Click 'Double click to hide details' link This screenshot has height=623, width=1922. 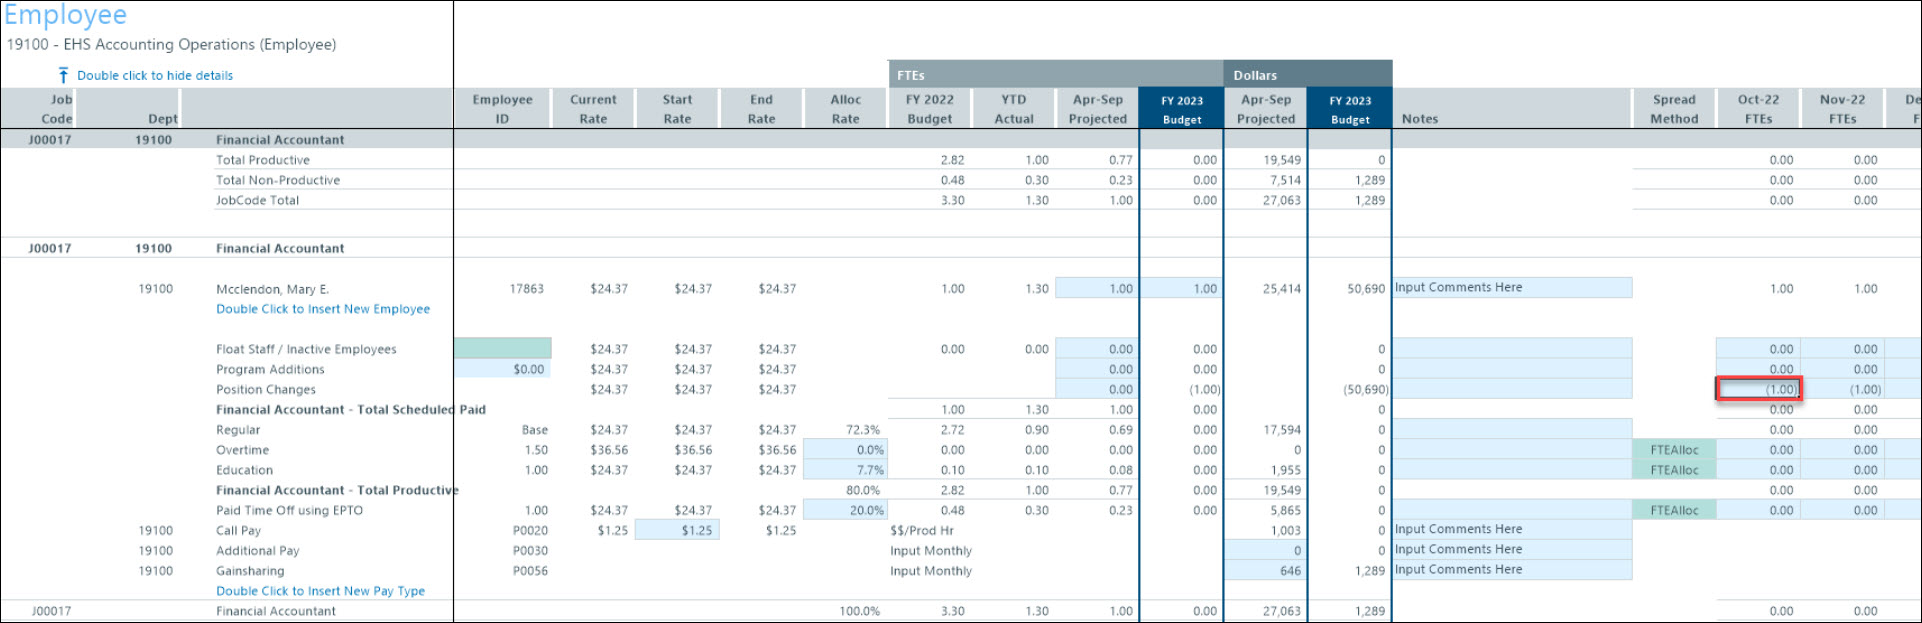coord(155,75)
